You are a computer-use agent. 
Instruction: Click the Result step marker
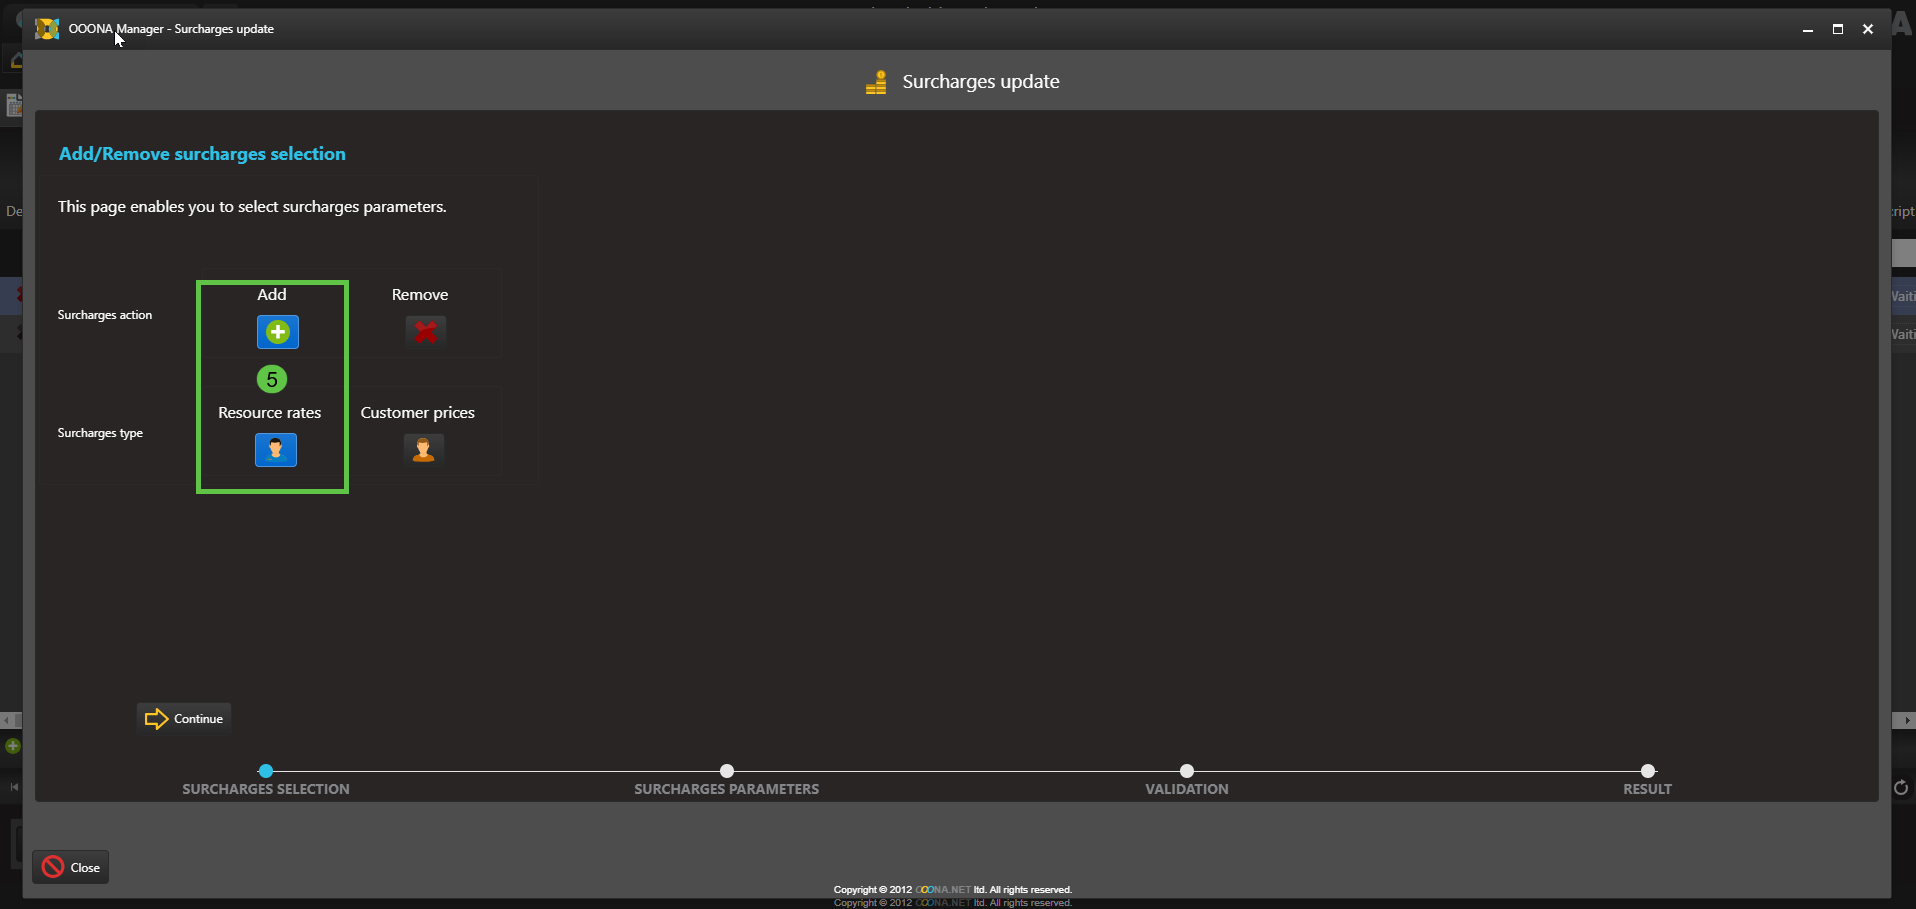(x=1647, y=771)
